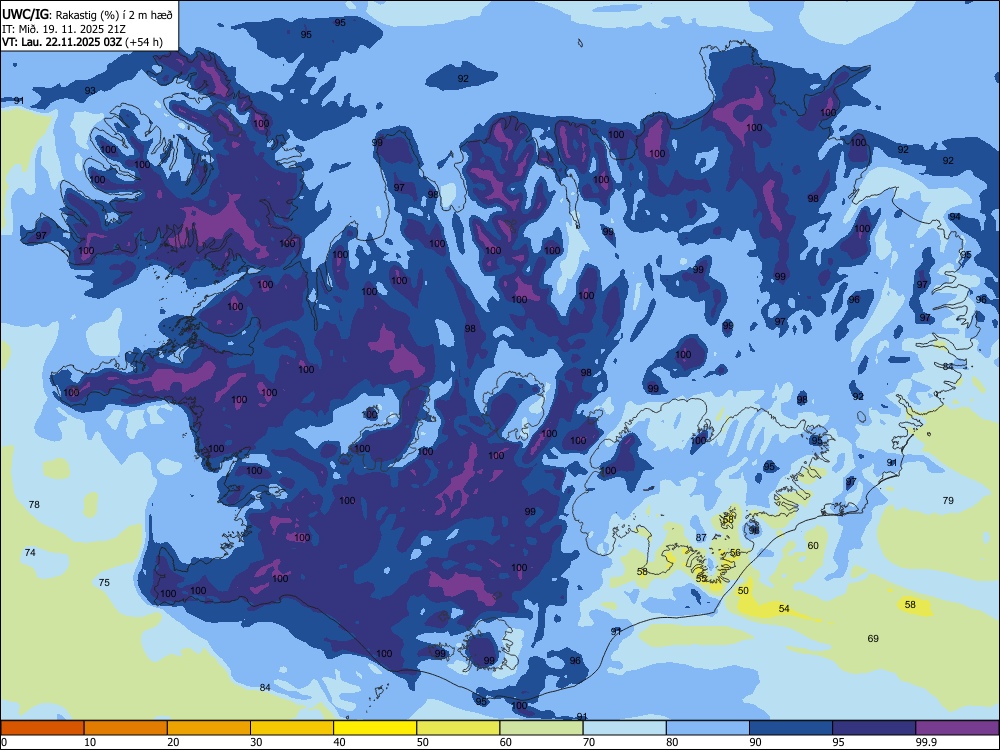Screen dimensions: 1000x750
Task: Click the light green 60–70 legend swatch
Action: 541,728
